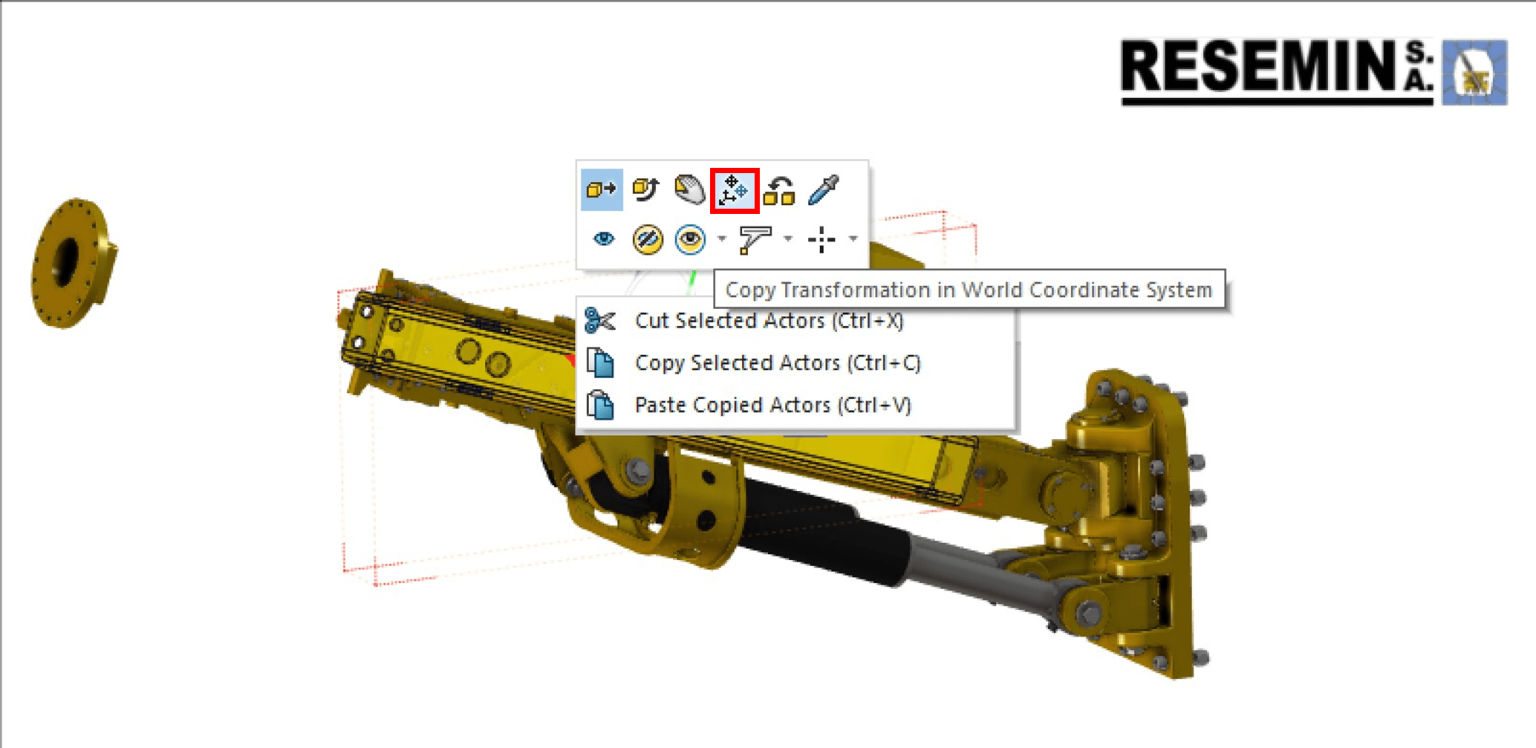The image size is (1536, 748).
Task: Open dropdown arrow beside the crosshair icon
Action: pos(852,240)
